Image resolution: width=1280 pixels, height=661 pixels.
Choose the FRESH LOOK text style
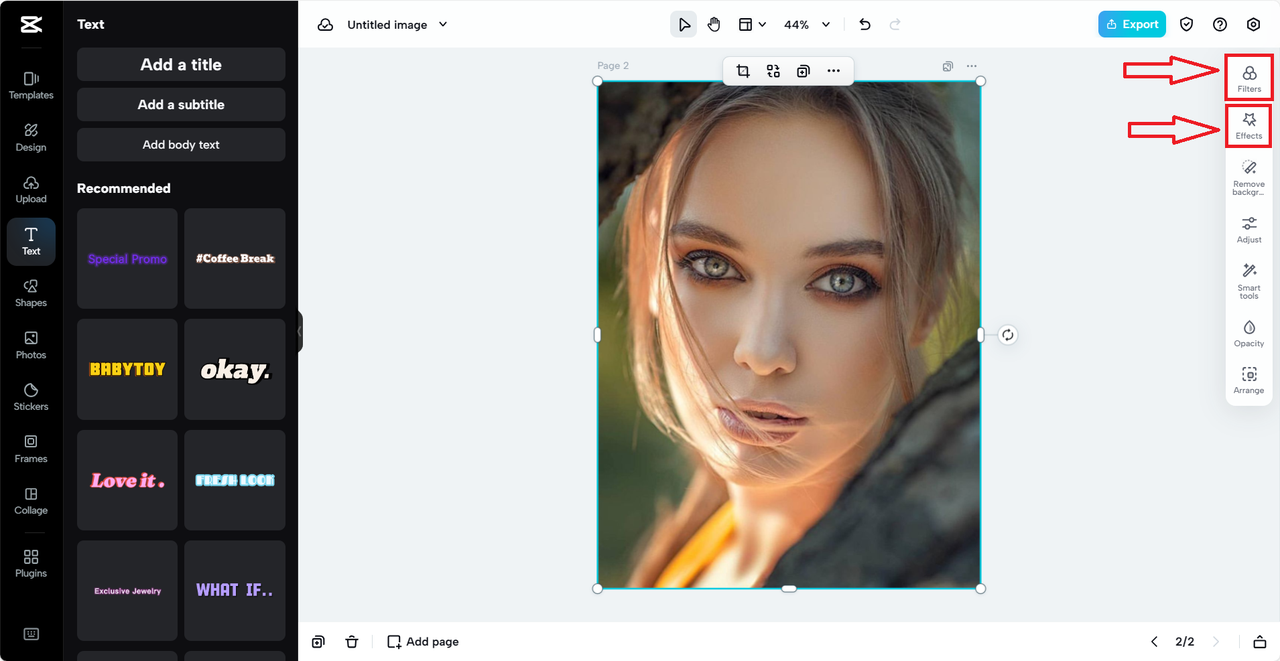click(235, 480)
